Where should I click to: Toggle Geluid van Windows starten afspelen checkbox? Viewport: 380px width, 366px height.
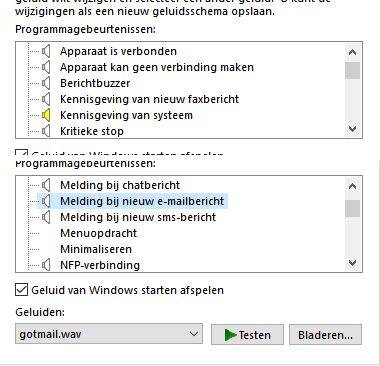(x=21, y=290)
